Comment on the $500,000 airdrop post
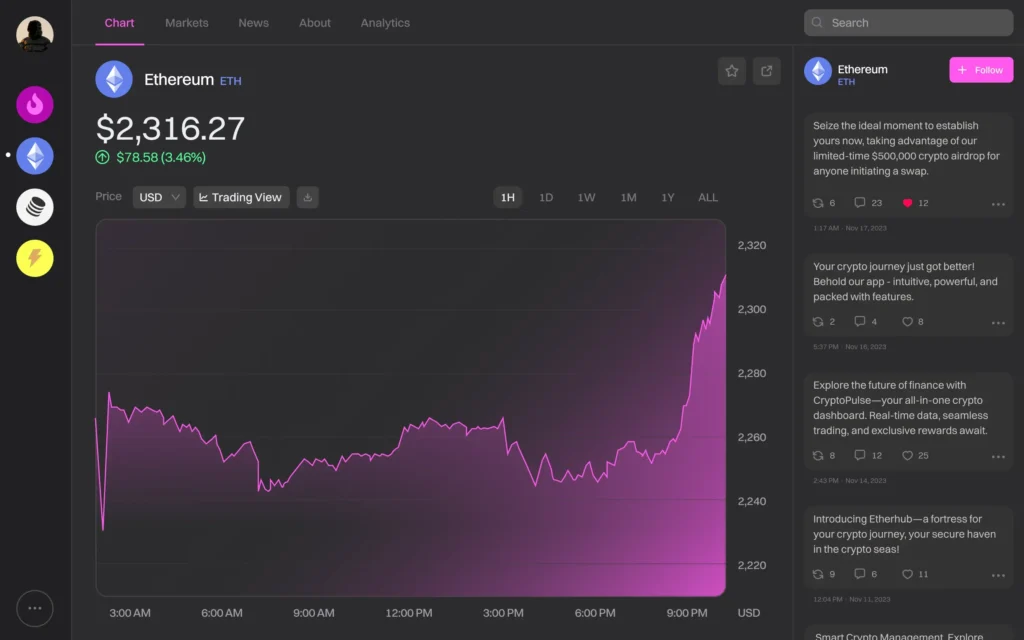Viewport: 1024px width, 640px height. coord(859,202)
